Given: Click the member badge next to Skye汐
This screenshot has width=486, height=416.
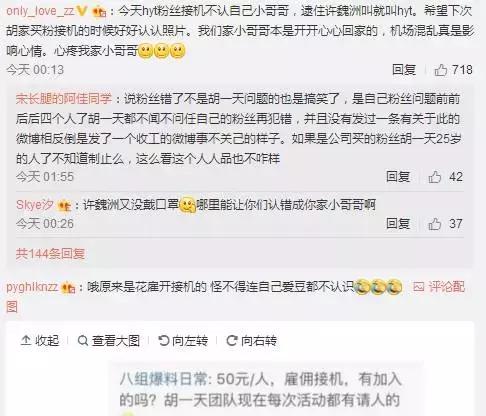Looking at the screenshot, I should click(x=64, y=206).
